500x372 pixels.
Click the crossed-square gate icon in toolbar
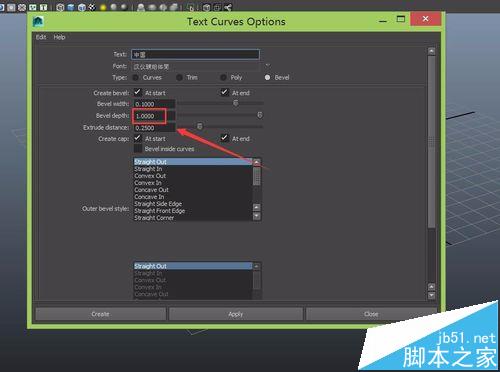22,7
